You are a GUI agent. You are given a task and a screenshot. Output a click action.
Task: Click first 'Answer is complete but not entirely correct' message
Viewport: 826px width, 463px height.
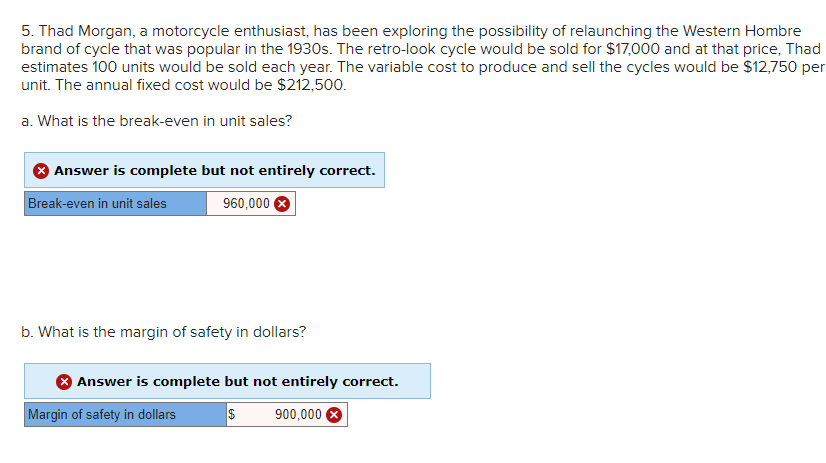coord(214,171)
